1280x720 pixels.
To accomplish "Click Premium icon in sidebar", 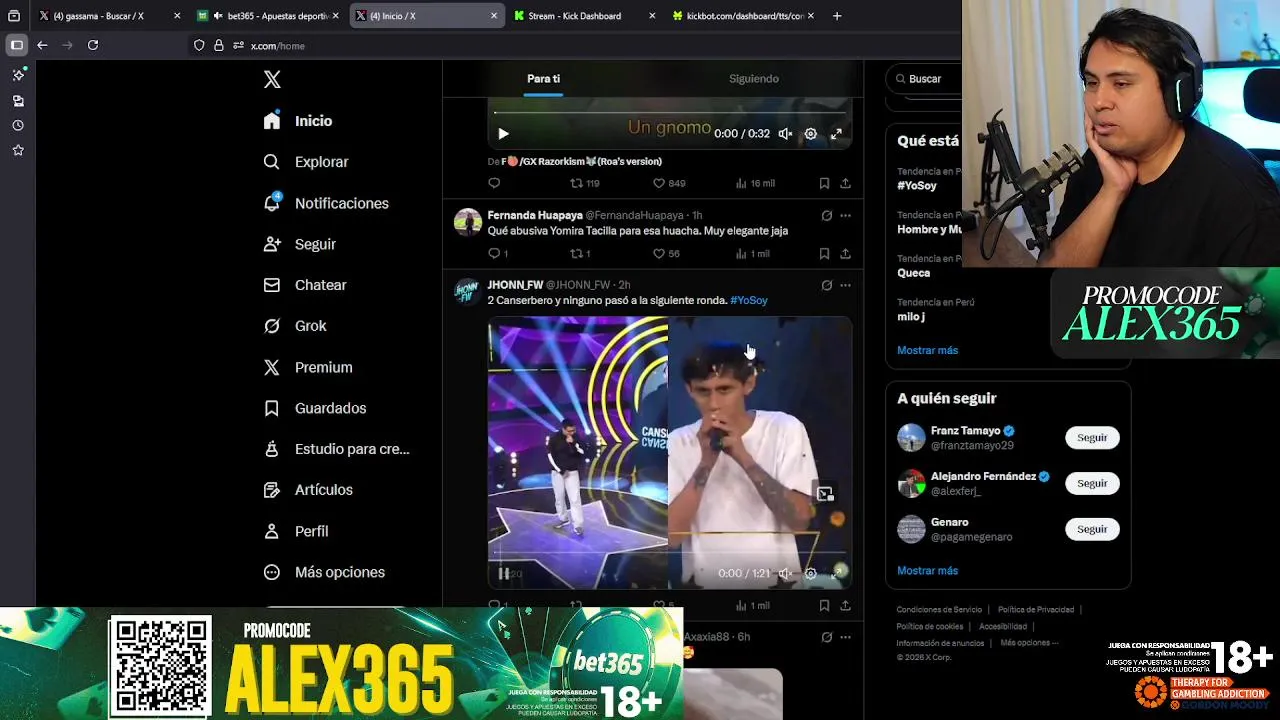I will click(272, 367).
